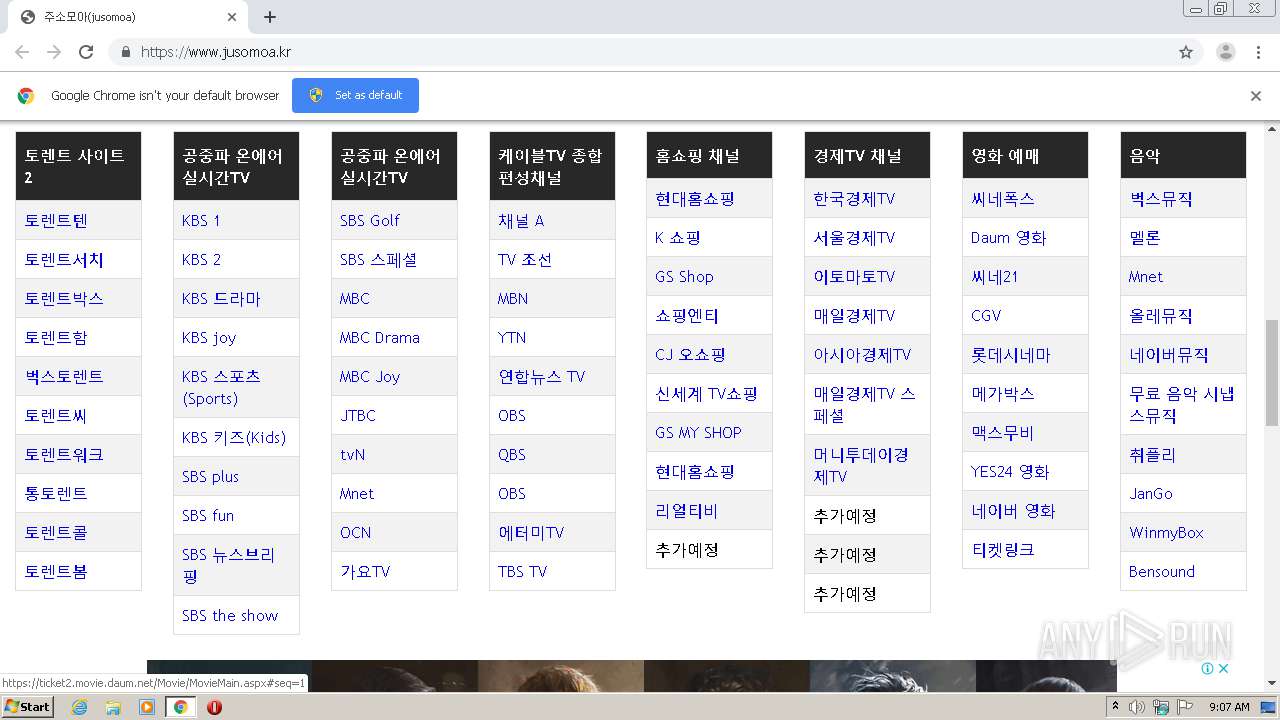The height and width of the screenshot is (720, 1280).
Task: Show hidden system tray icons arrow
Action: [1116, 707]
